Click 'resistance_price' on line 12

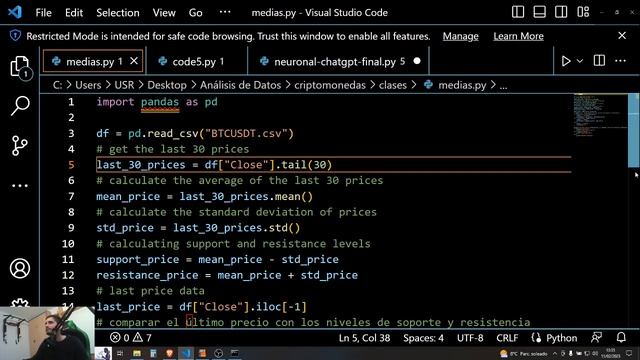(147, 275)
